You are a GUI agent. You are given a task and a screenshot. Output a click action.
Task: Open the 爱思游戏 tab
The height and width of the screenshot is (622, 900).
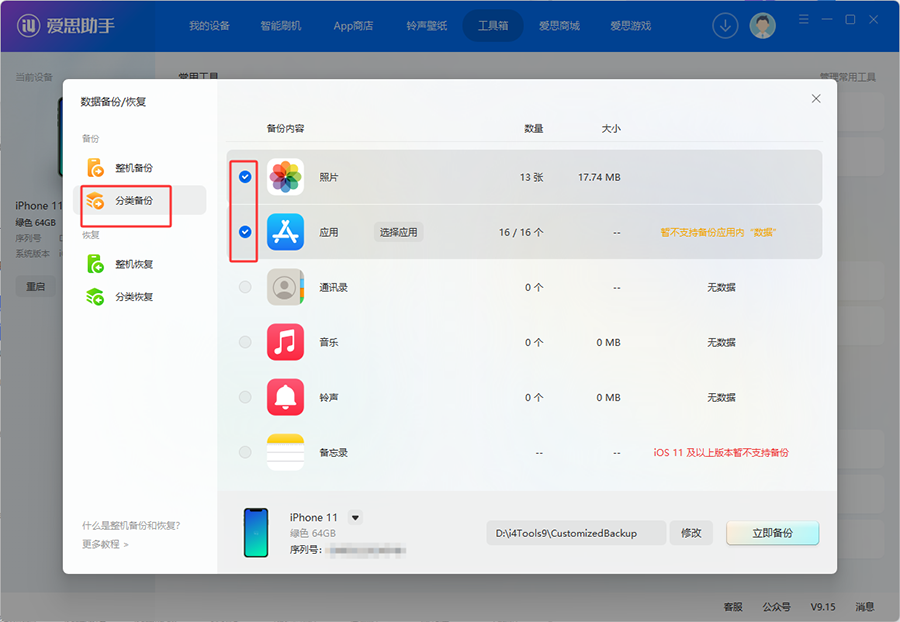(630, 26)
